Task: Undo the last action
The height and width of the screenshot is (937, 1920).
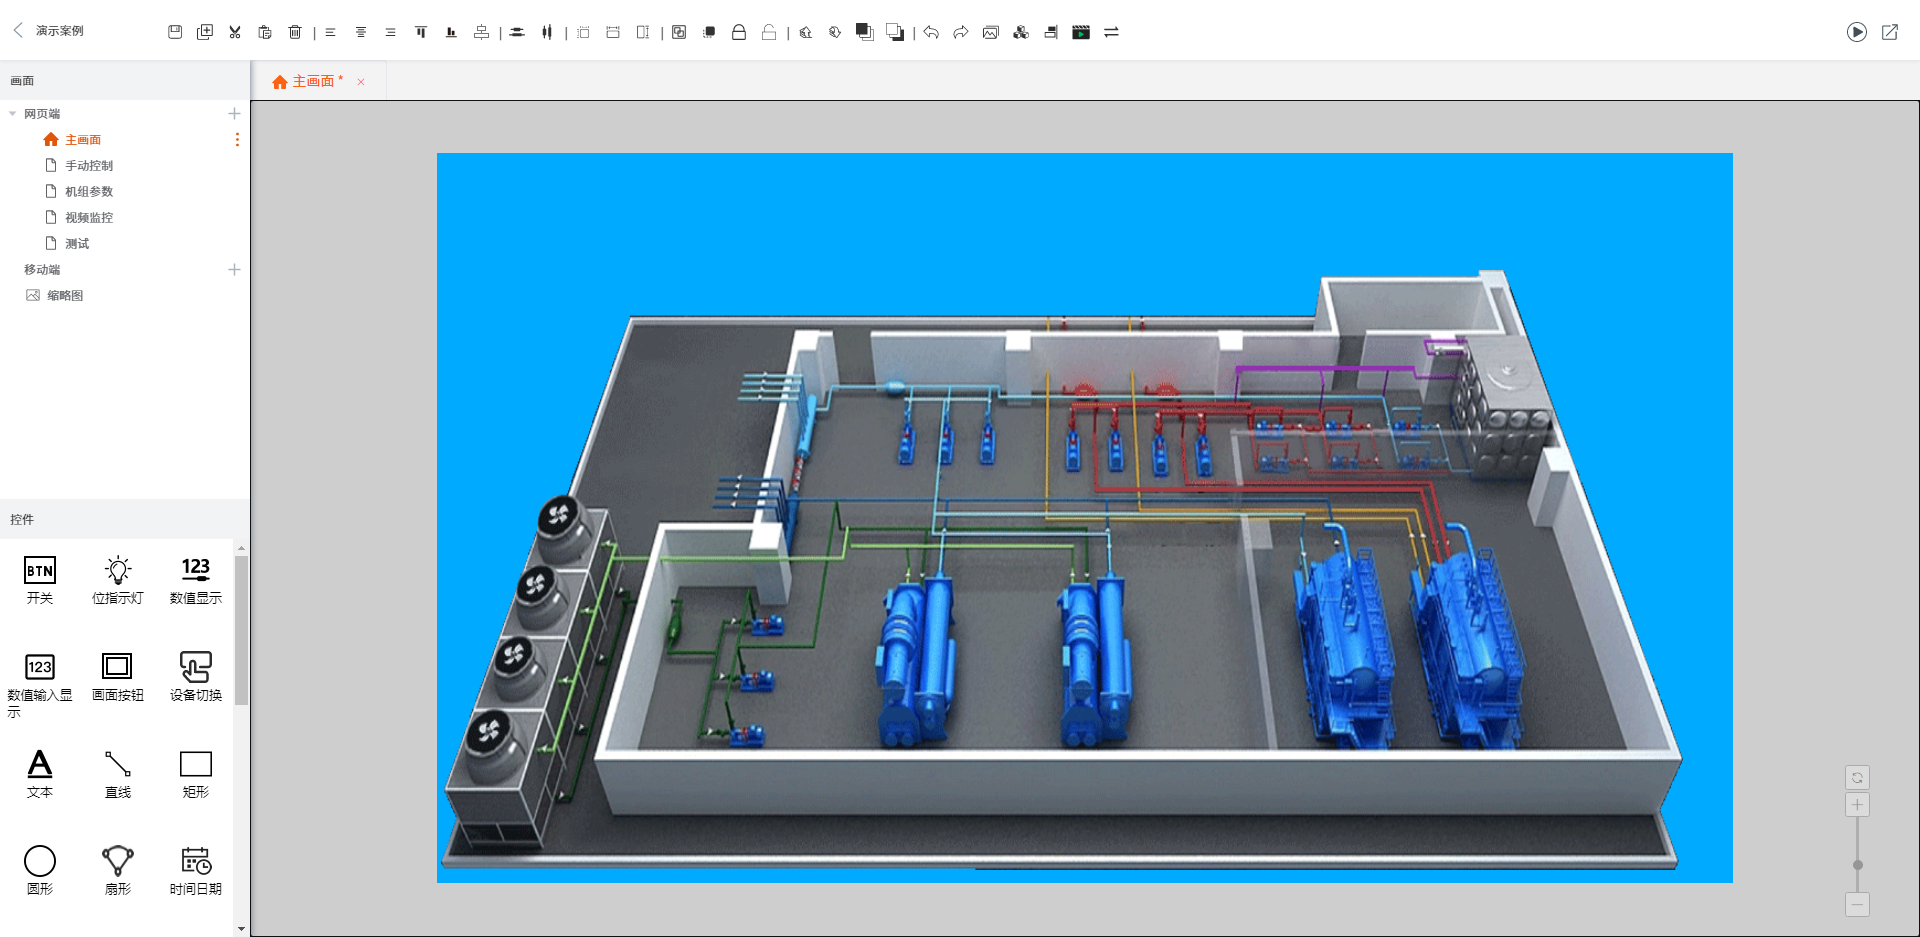Action: click(x=931, y=32)
